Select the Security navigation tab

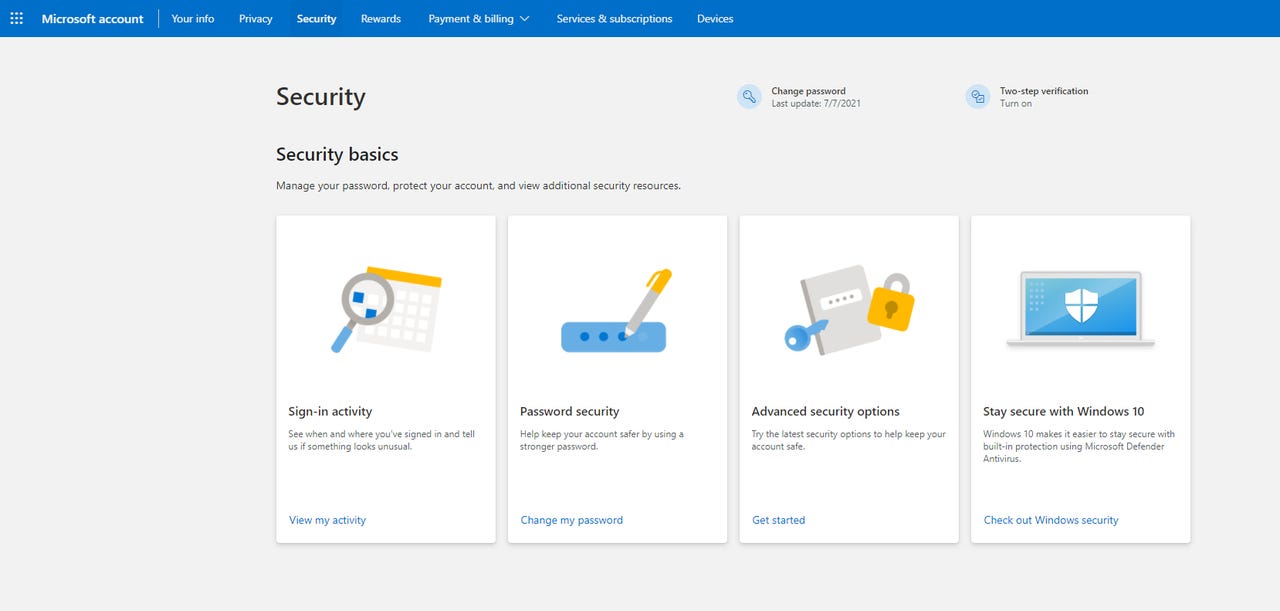coord(316,18)
